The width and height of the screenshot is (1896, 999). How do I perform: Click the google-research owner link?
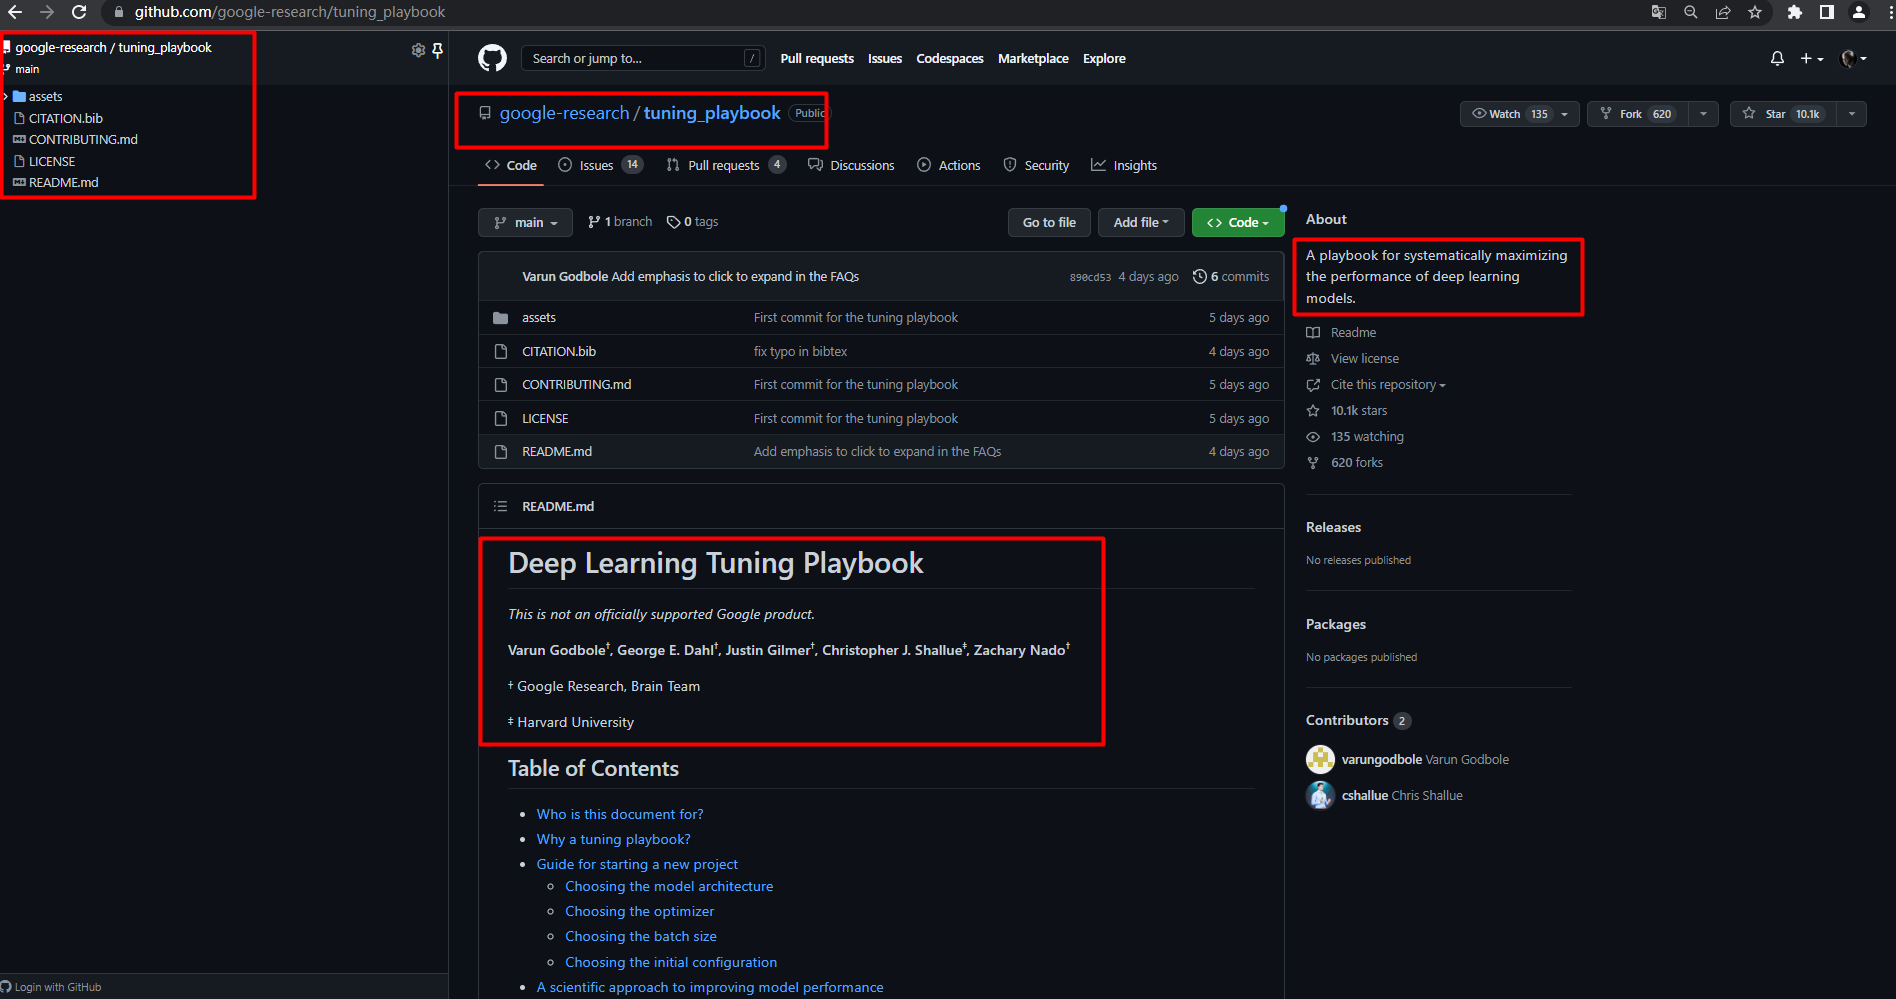coord(564,113)
